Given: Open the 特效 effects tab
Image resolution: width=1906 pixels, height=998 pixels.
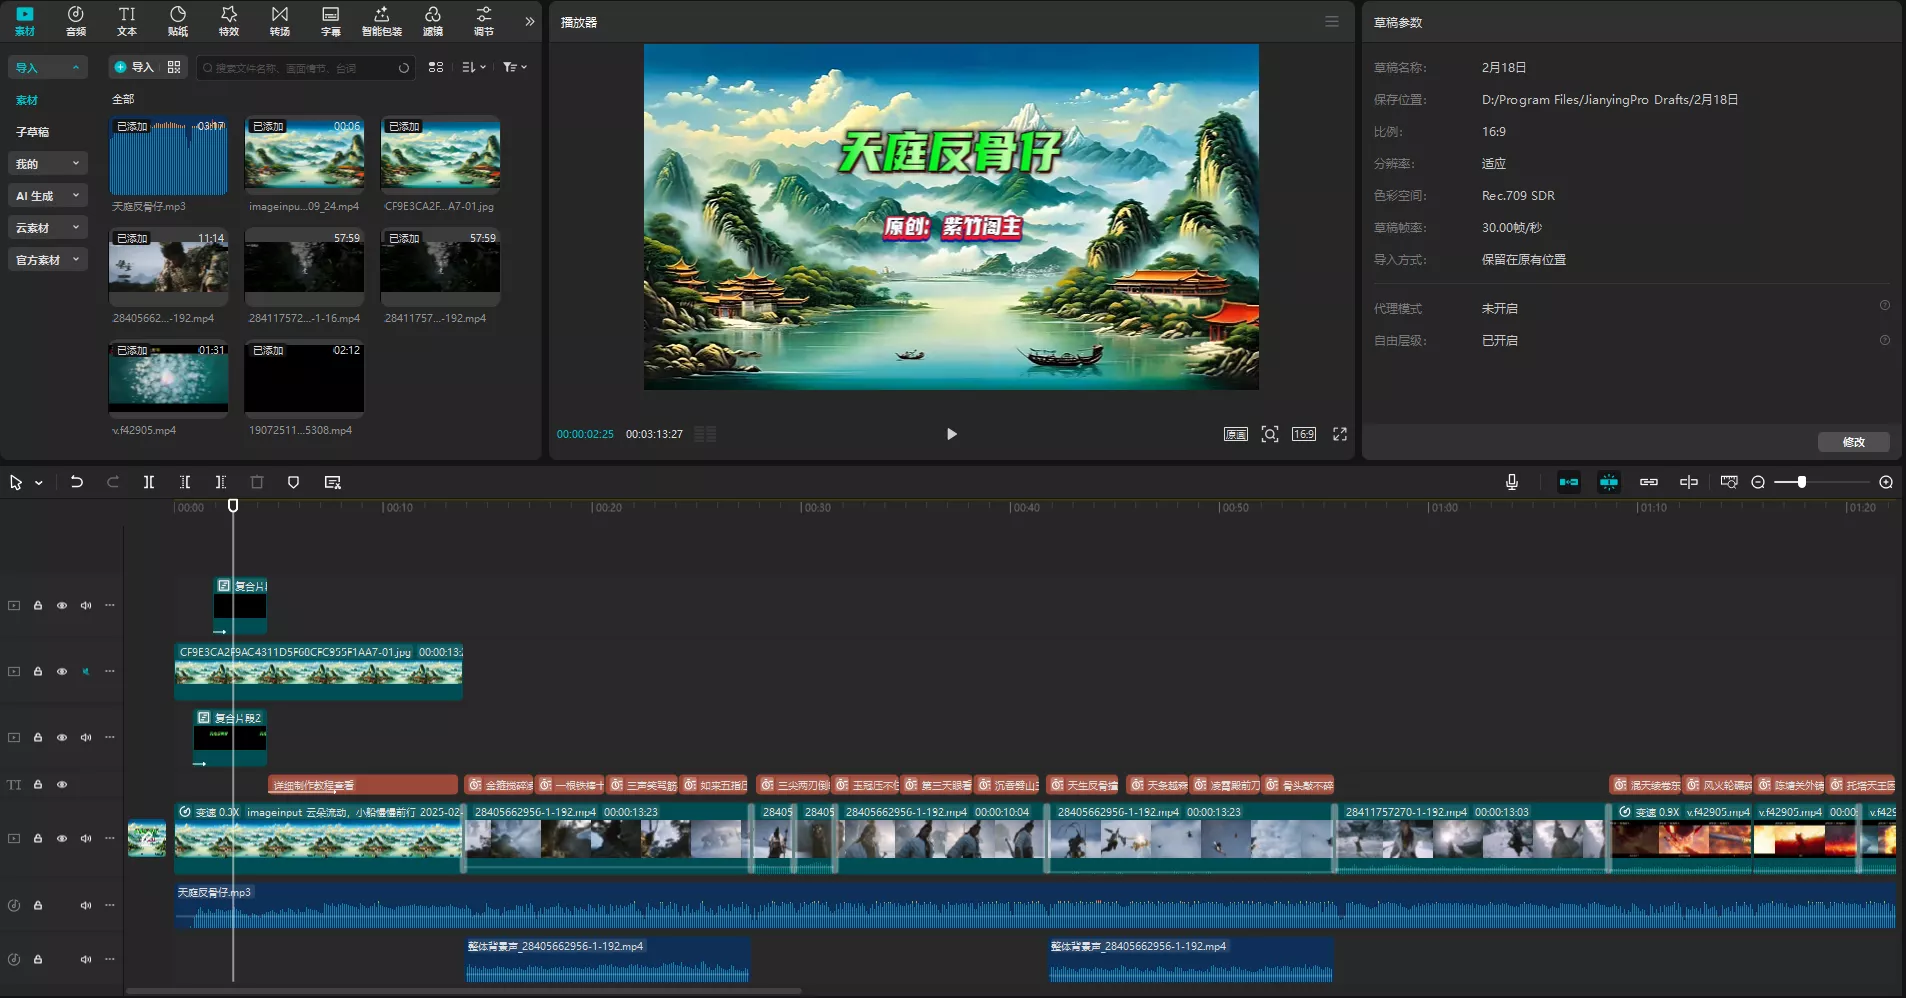Looking at the screenshot, I should click(x=229, y=20).
